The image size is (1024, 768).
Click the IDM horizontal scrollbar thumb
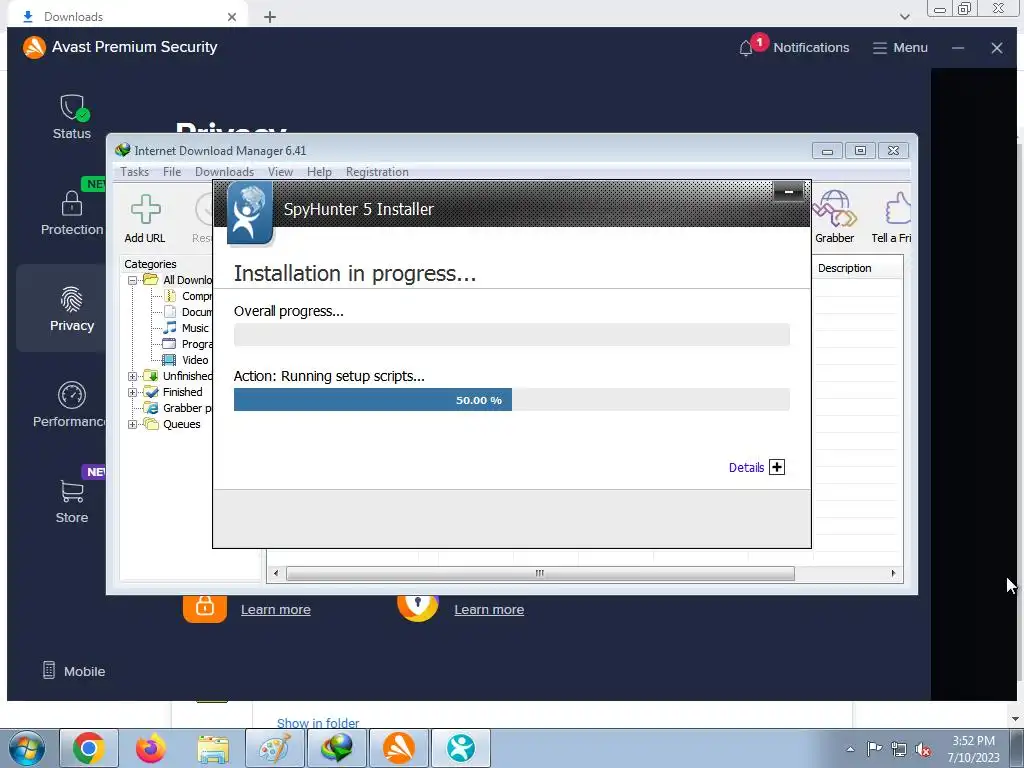(540, 573)
